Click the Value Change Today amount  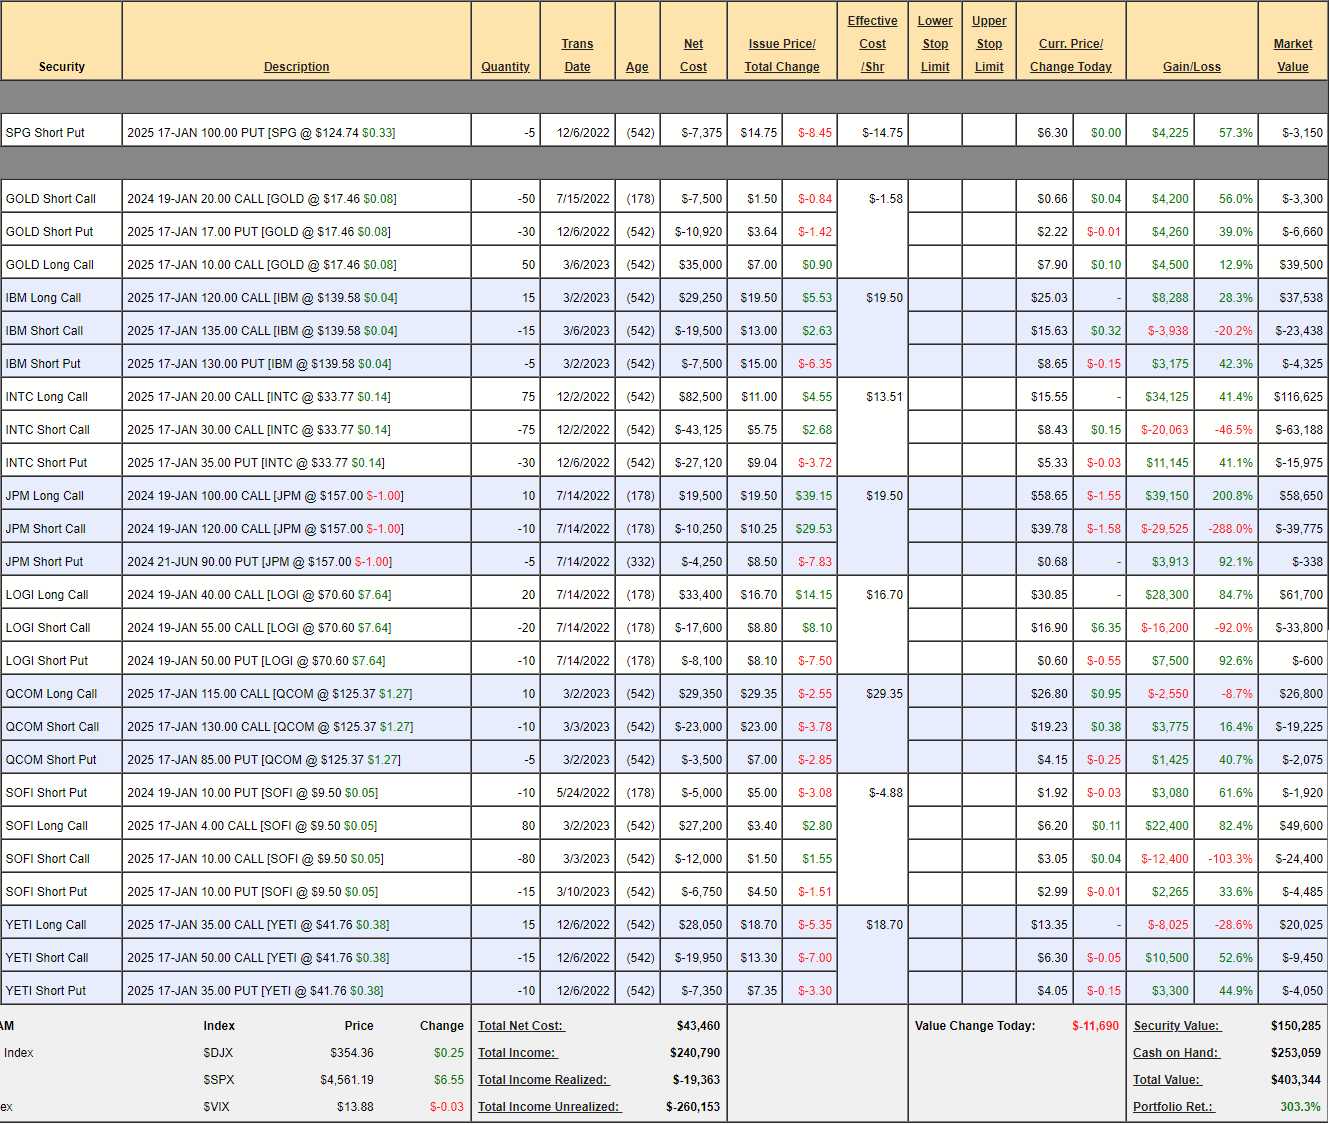point(1095,1026)
